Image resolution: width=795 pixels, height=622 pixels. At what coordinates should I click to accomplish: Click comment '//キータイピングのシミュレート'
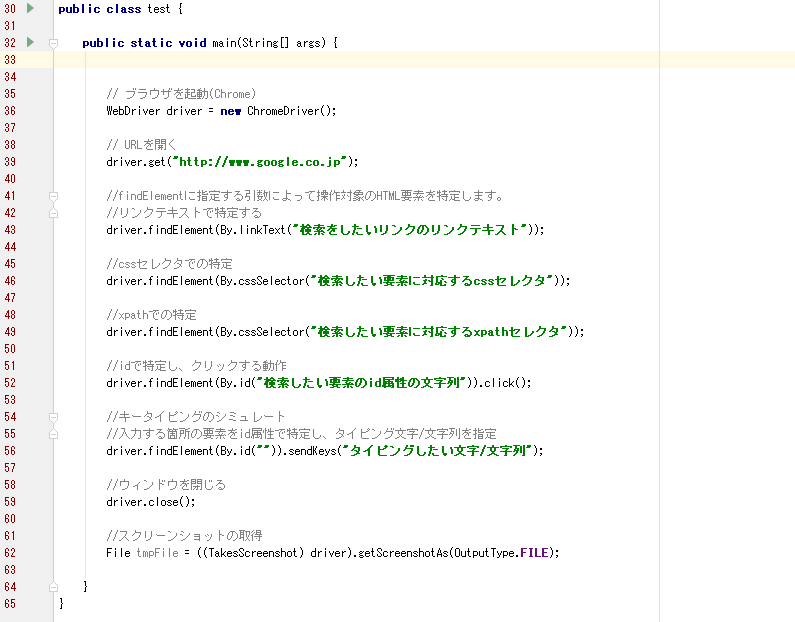[x=196, y=417]
